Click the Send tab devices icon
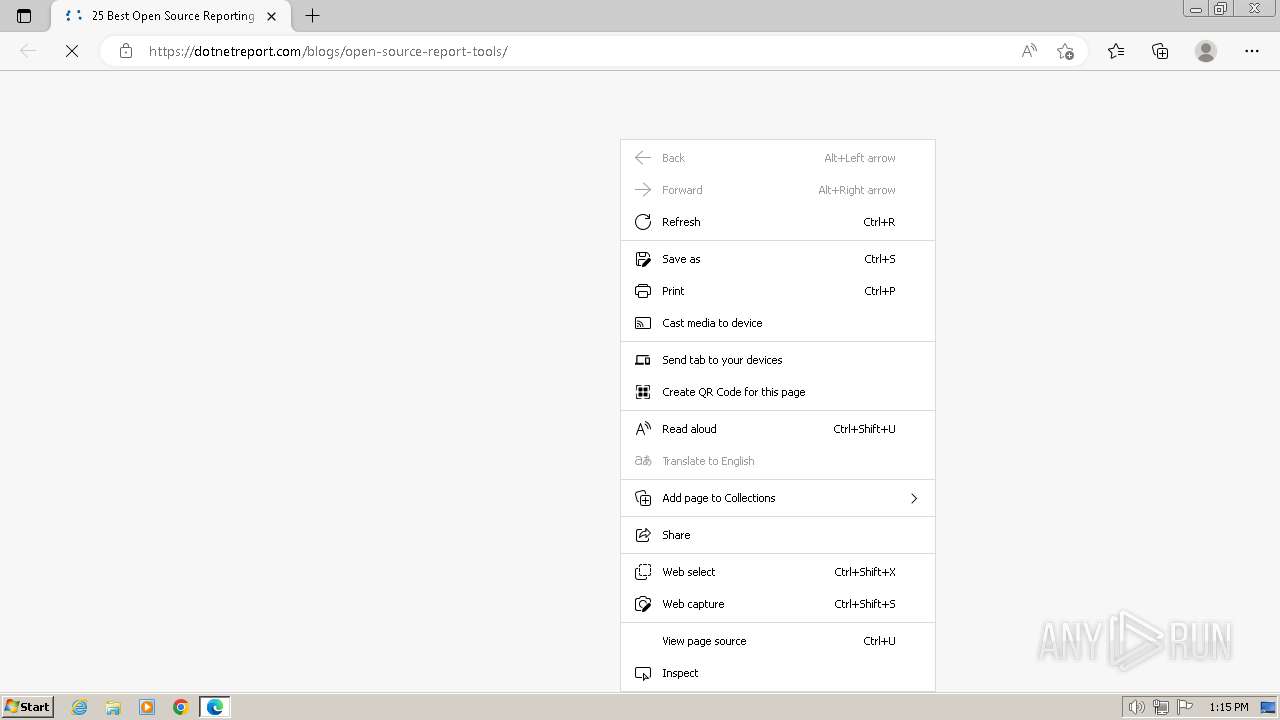 point(643,360)
